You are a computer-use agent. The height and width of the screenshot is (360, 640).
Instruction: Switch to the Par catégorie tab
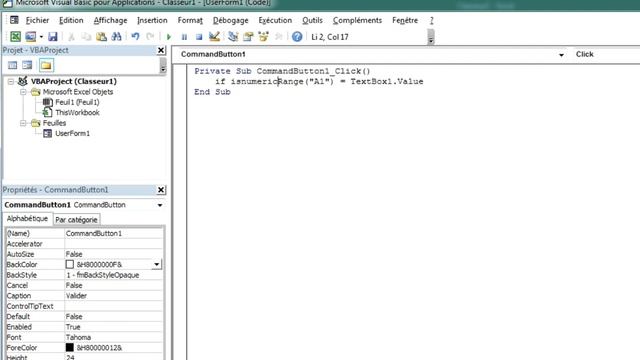click(76, 220)
